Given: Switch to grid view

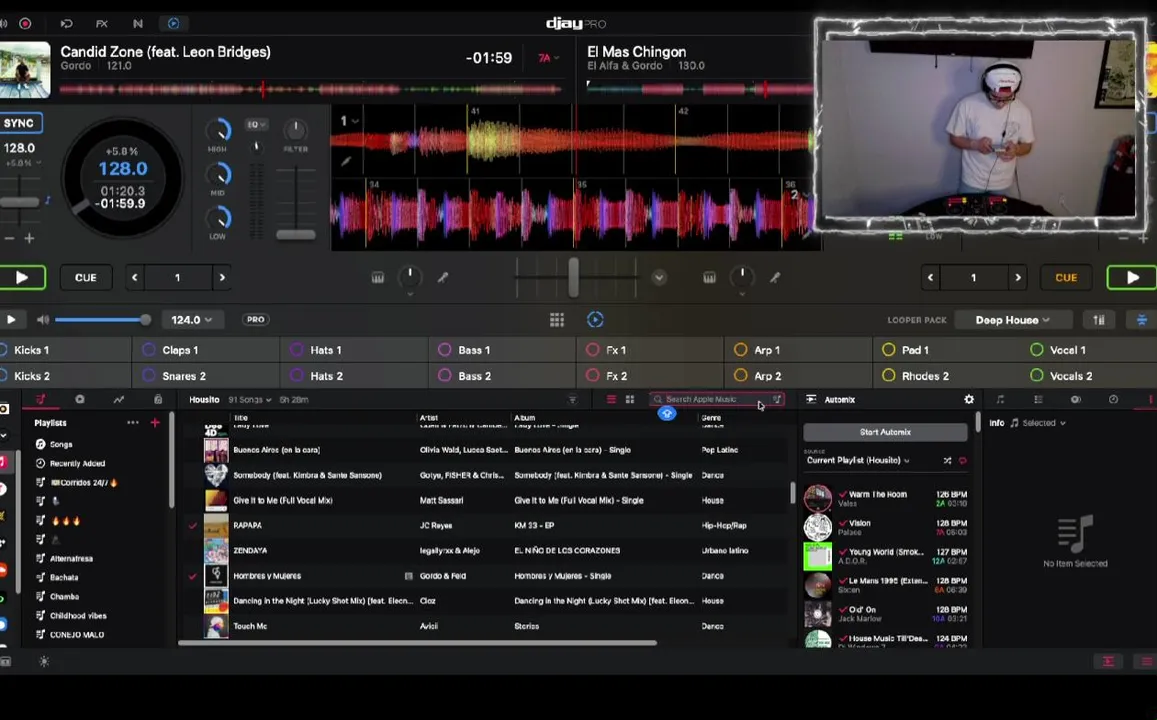Looking at the screenshot, I should [630, 399].
